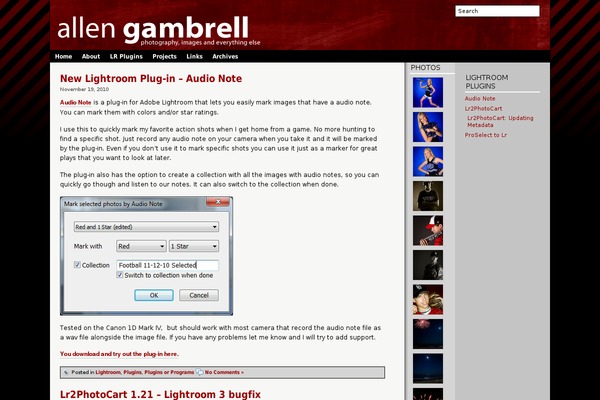Open sidebar link 'Lr2PhotoCart: Updating Metadata'
Screen dimensions: 600x400
pyautogui.click(x=500, y=121)
